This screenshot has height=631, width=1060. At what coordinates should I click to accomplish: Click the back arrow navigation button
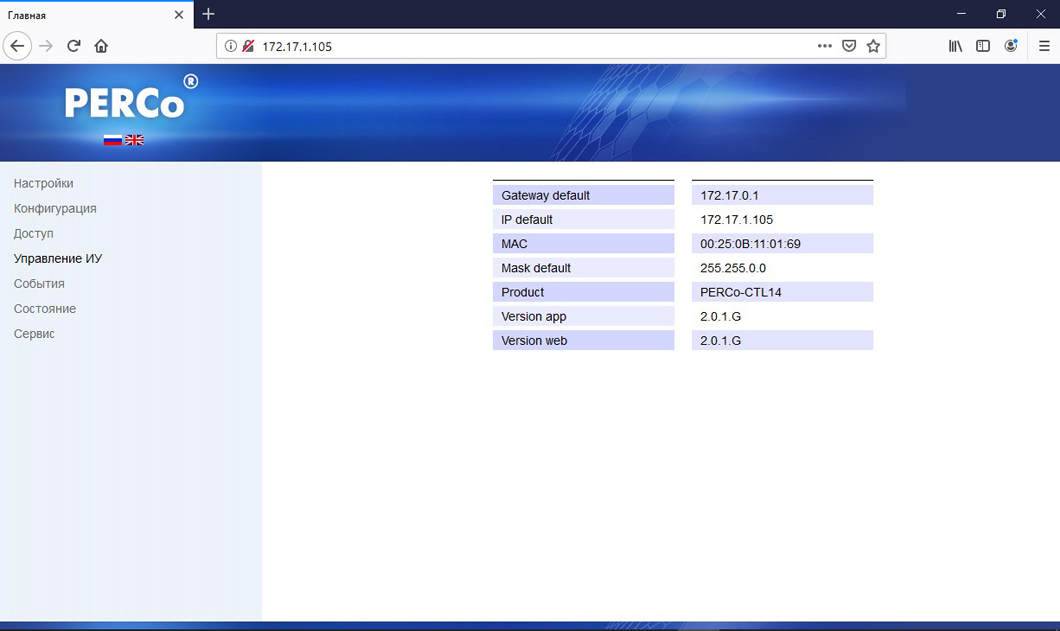(17, 46)
